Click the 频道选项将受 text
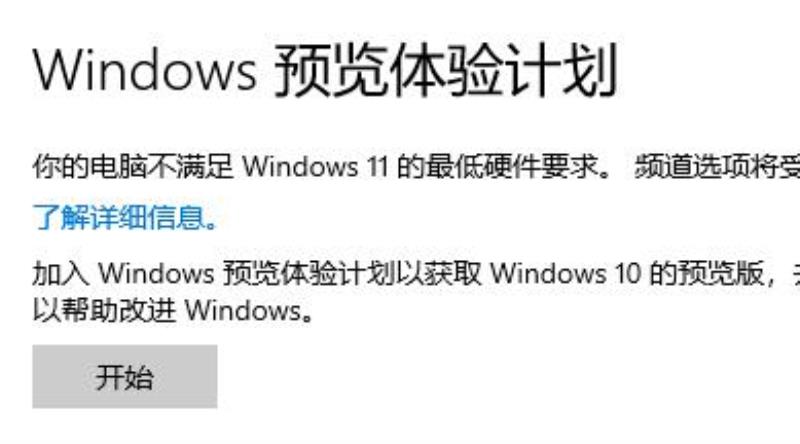 [716, 166]
